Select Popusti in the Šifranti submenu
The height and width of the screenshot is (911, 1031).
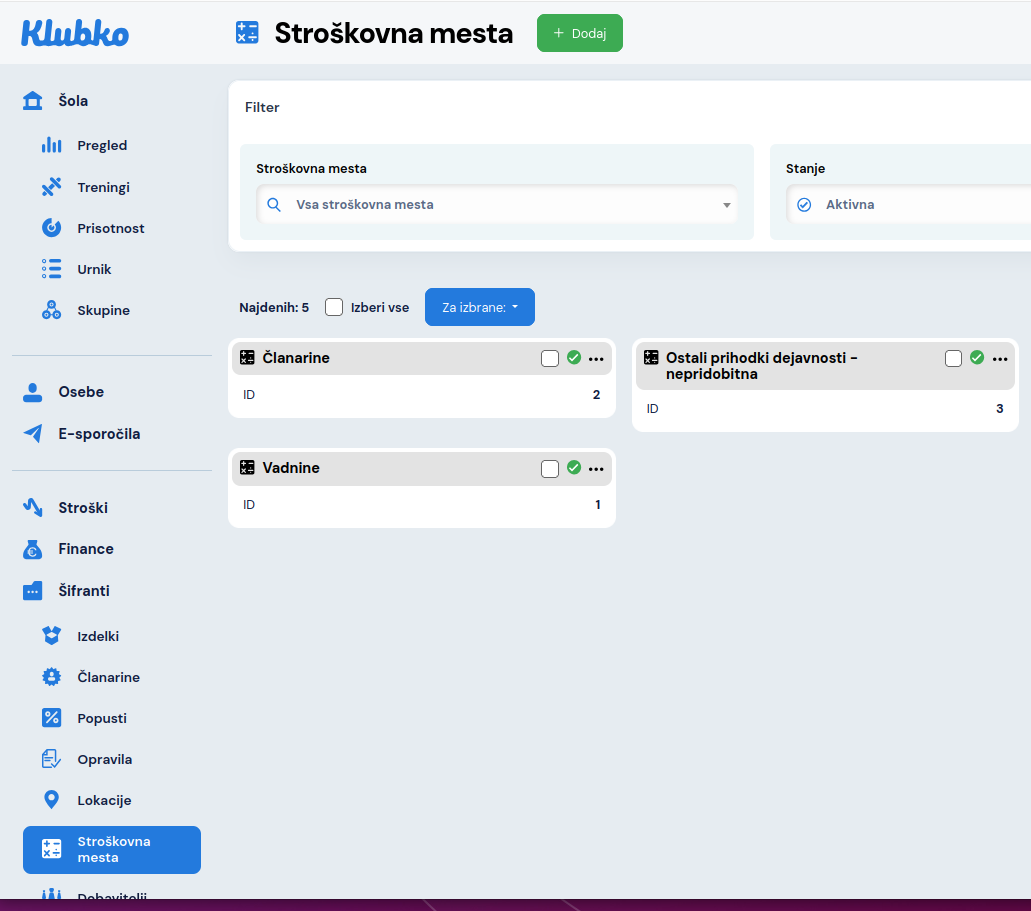click(101, 718)
